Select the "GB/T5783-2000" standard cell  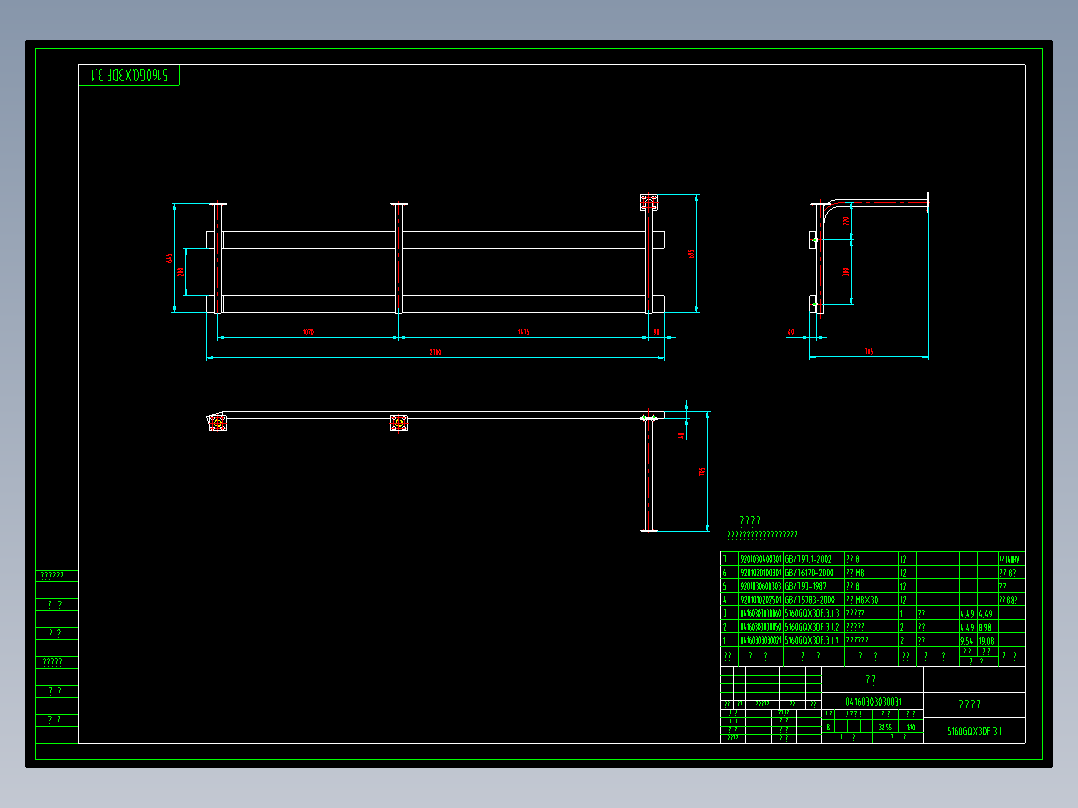pos(814,600)
